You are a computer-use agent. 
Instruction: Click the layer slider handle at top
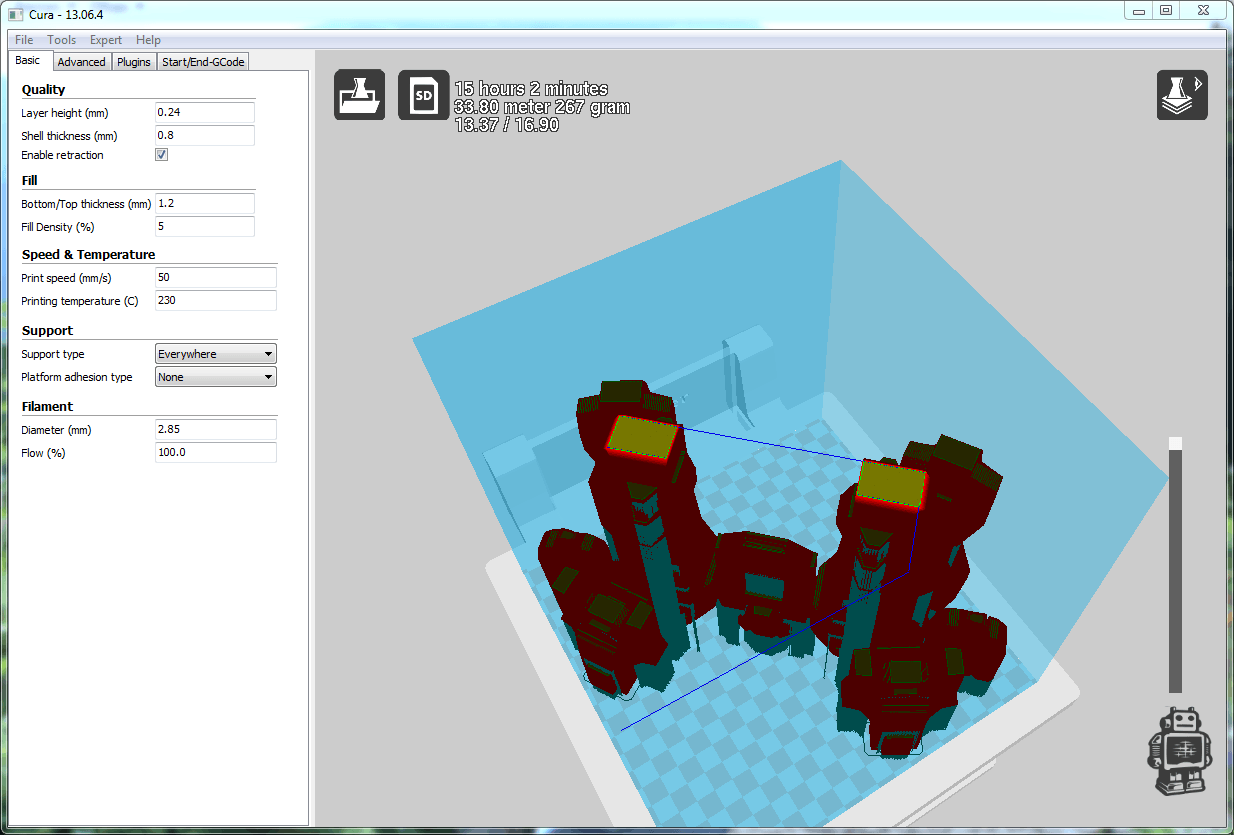(x=1176, y=443)
